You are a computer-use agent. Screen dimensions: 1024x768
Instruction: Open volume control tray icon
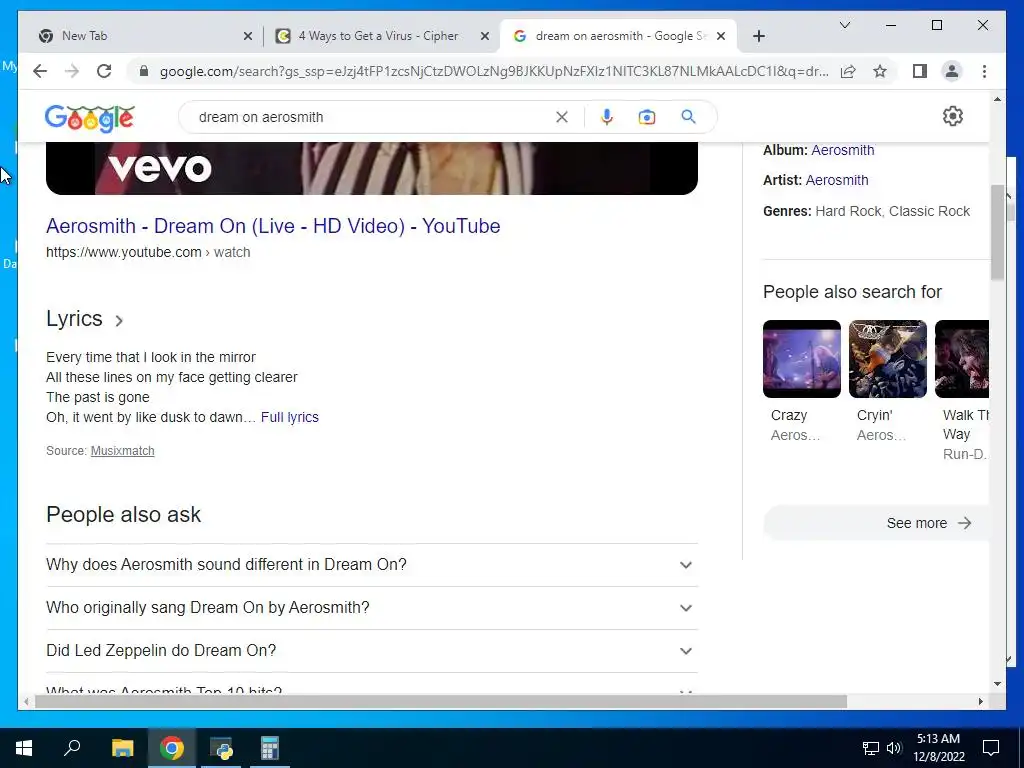click(x=894, y=748)
